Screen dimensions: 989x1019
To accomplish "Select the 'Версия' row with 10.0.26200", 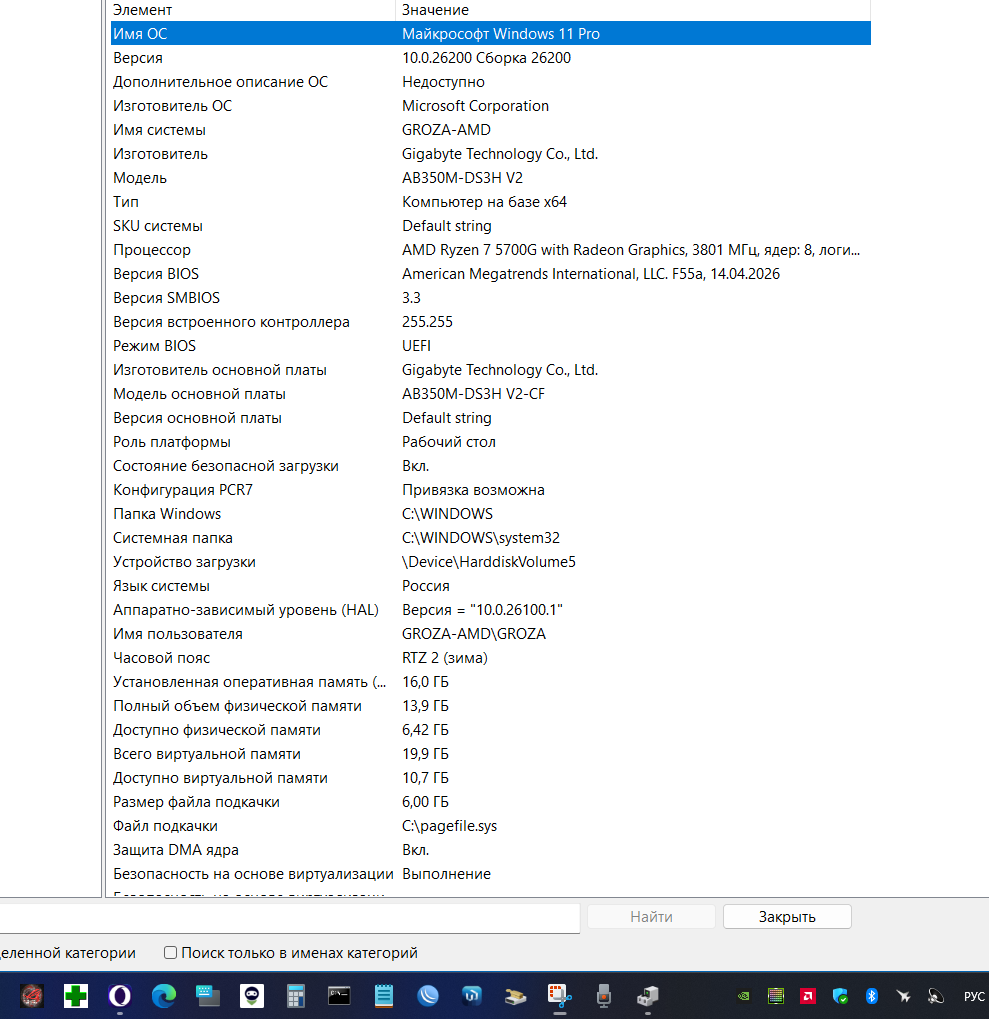I will point(491,58).
